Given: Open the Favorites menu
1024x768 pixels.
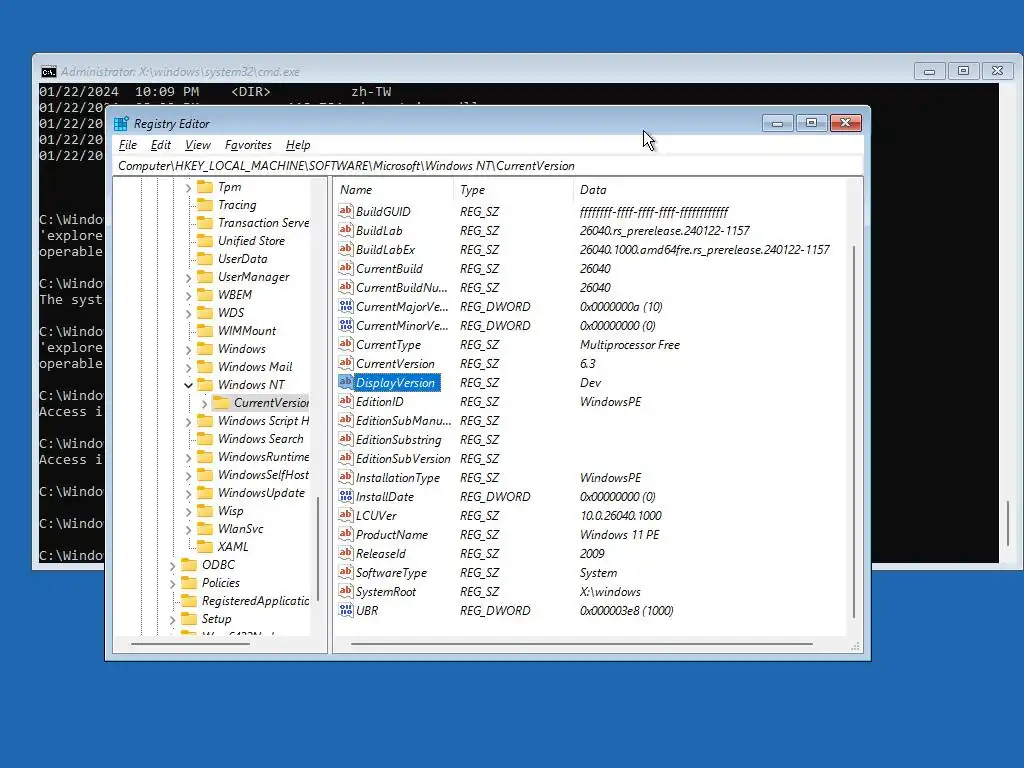Looking at the screenshot, I should 248,145.
